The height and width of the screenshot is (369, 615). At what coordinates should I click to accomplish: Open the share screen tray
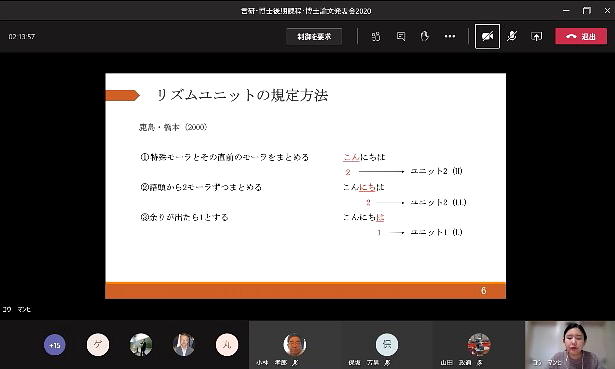pos(537,37)
